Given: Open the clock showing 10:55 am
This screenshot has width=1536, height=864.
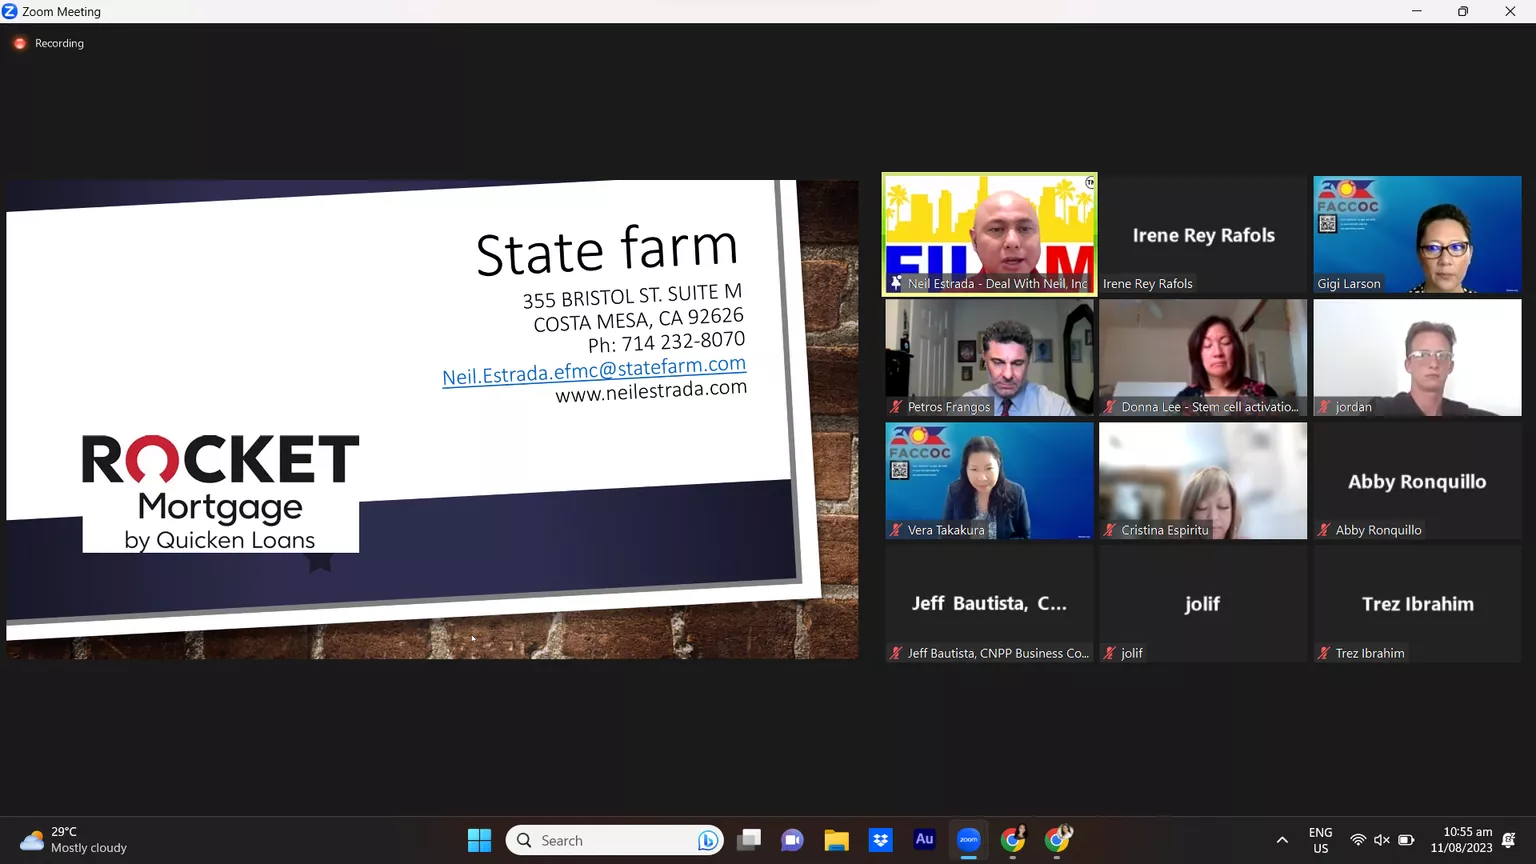Looking at the screenshot, I should click(1461, 840).
